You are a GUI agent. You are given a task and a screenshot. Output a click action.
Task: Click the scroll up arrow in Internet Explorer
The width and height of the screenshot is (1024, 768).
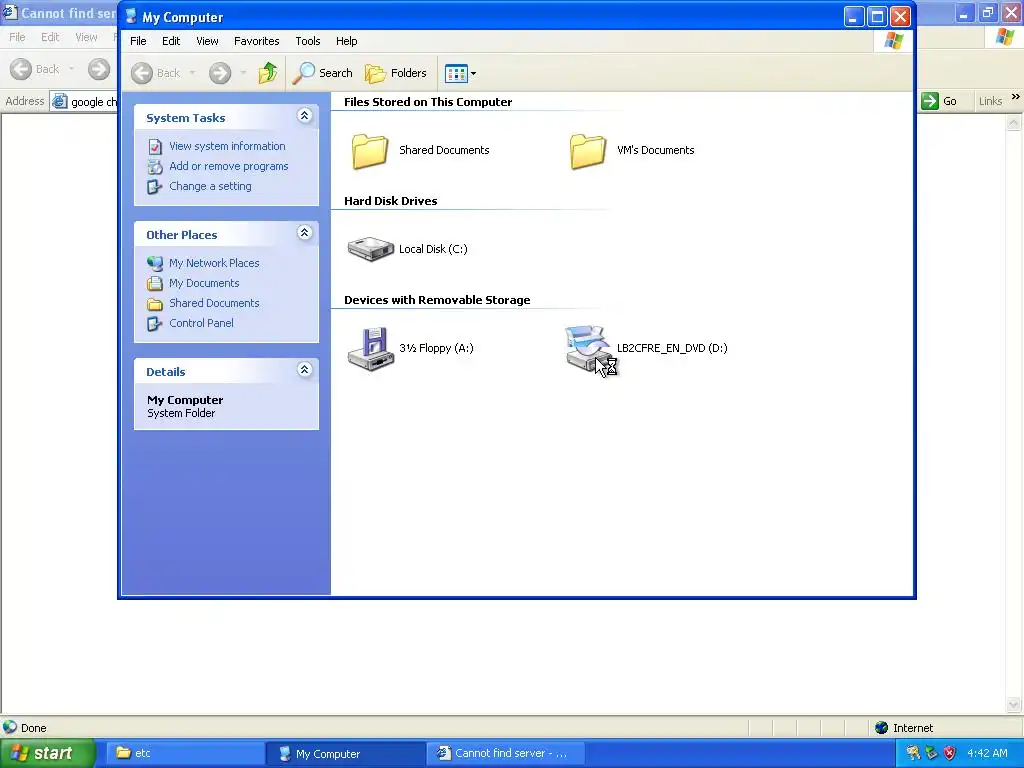1014,122
